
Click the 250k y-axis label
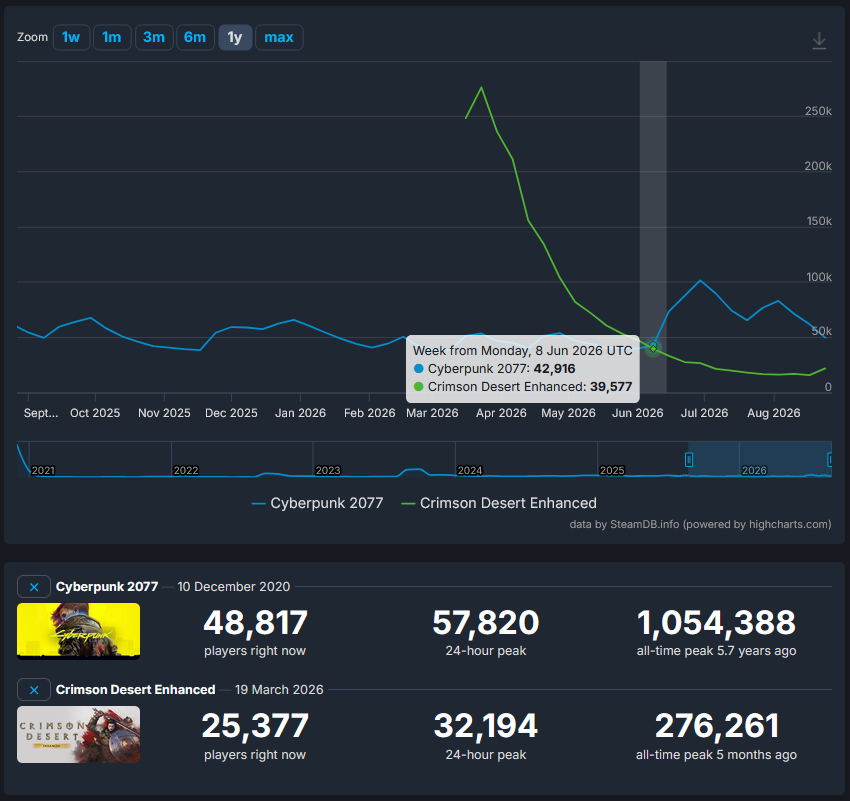tap(818, 111)
